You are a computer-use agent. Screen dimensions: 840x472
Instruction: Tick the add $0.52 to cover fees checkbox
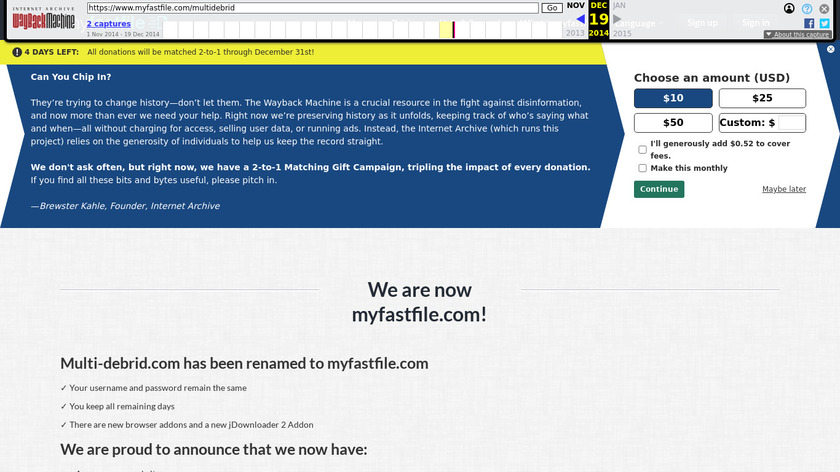pyautogui.click(x=642, y=149)
